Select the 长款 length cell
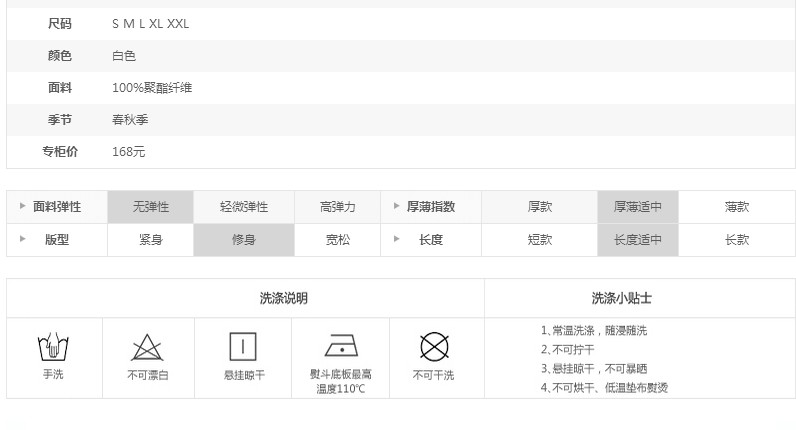The image size is (796, 430). pos(737,240)
